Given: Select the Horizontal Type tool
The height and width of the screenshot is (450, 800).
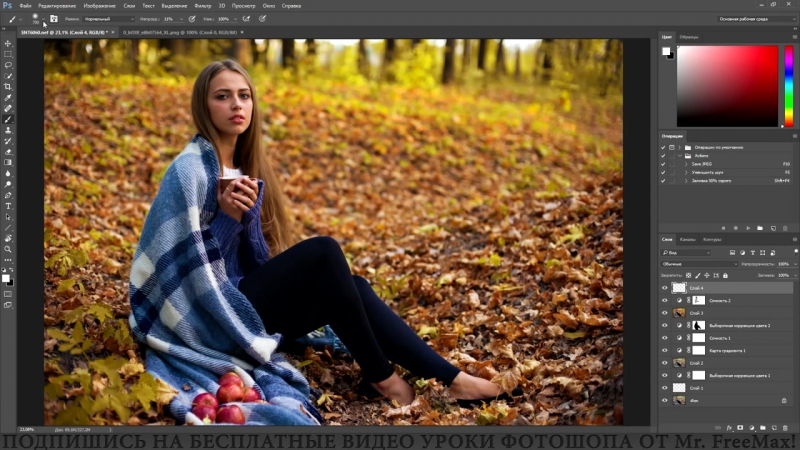Looking at the screenshot, I should pos(8,206).
